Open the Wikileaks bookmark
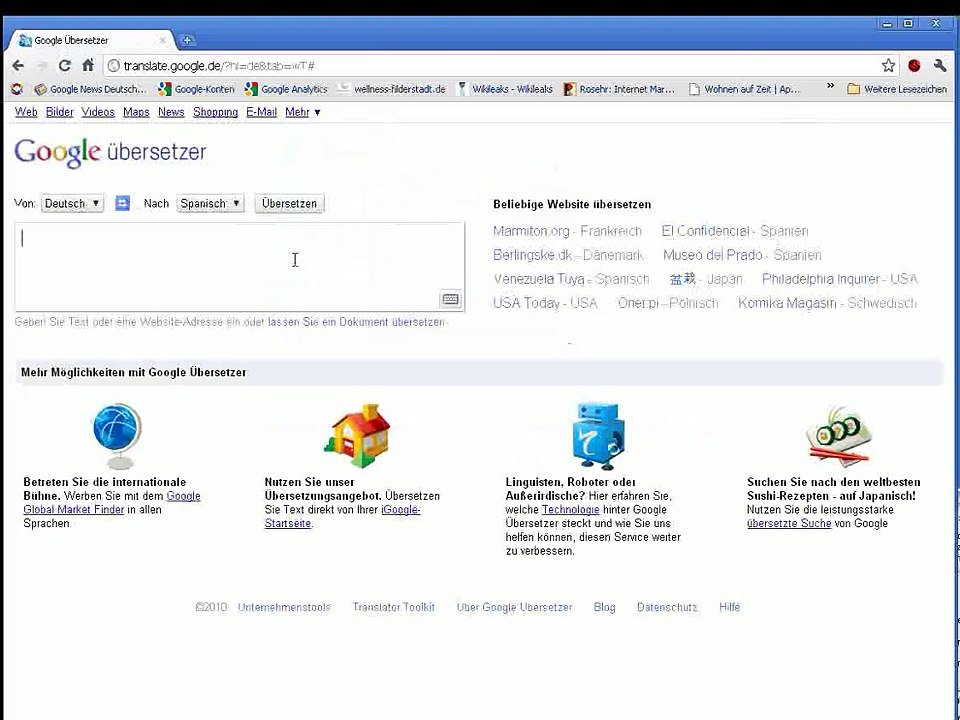This screenshot has height=720, width=960. tap(505, 89)
